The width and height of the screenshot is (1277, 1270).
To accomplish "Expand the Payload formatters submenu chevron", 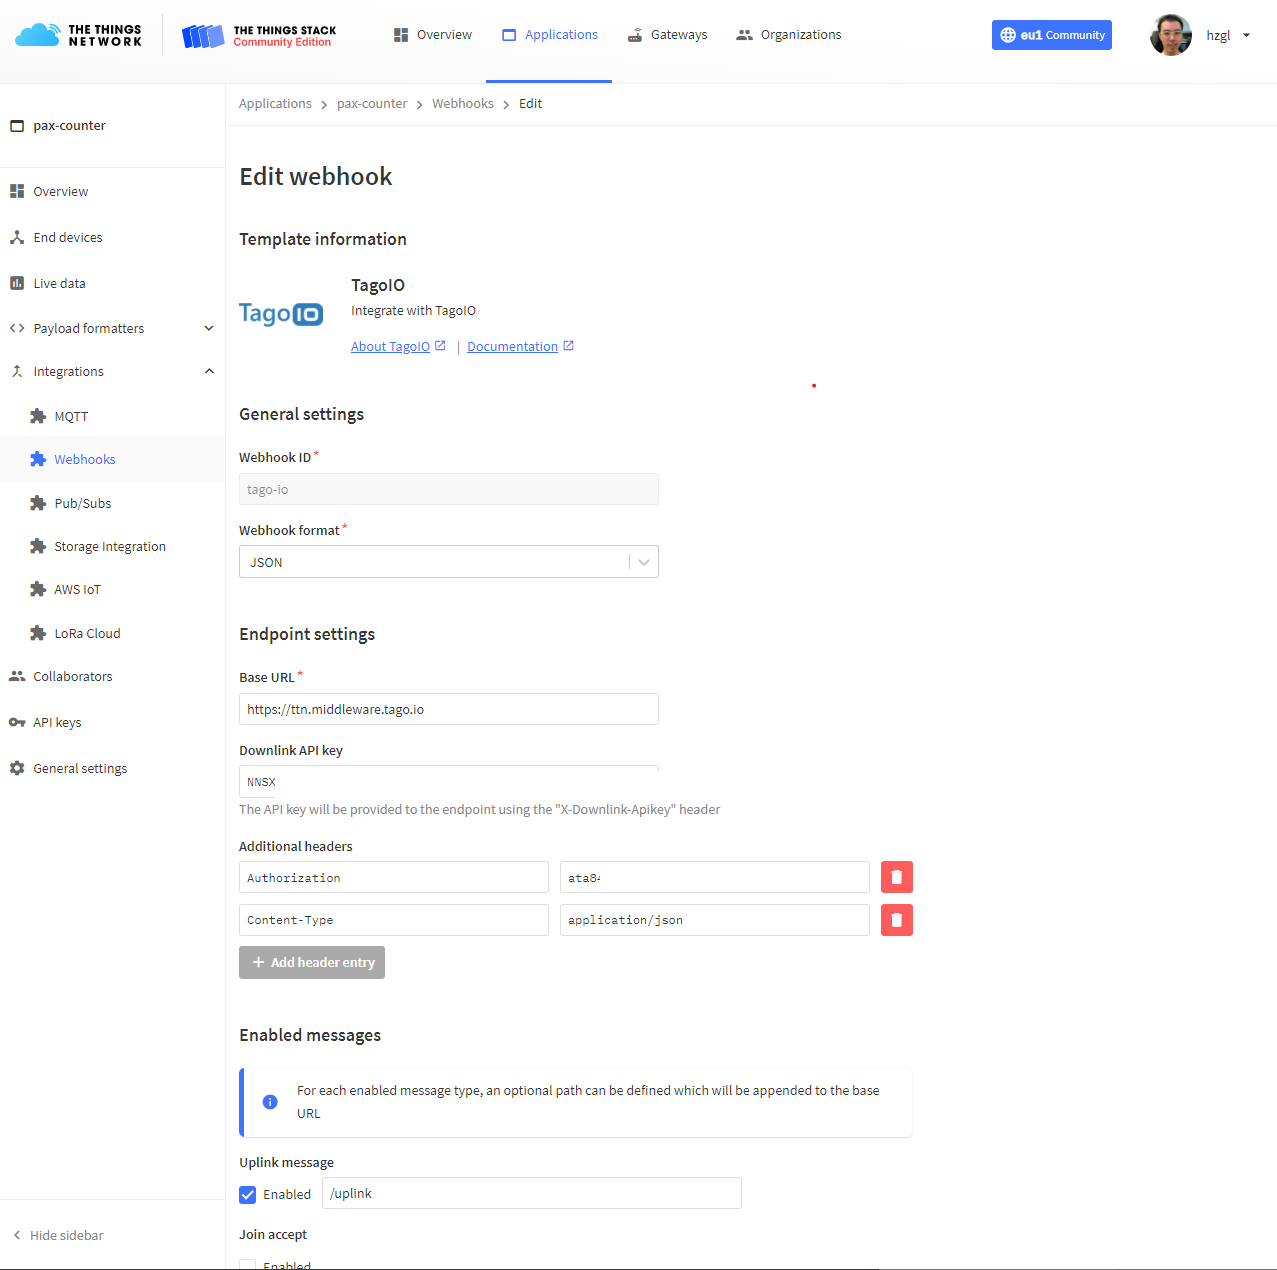I will click(209, 328).
